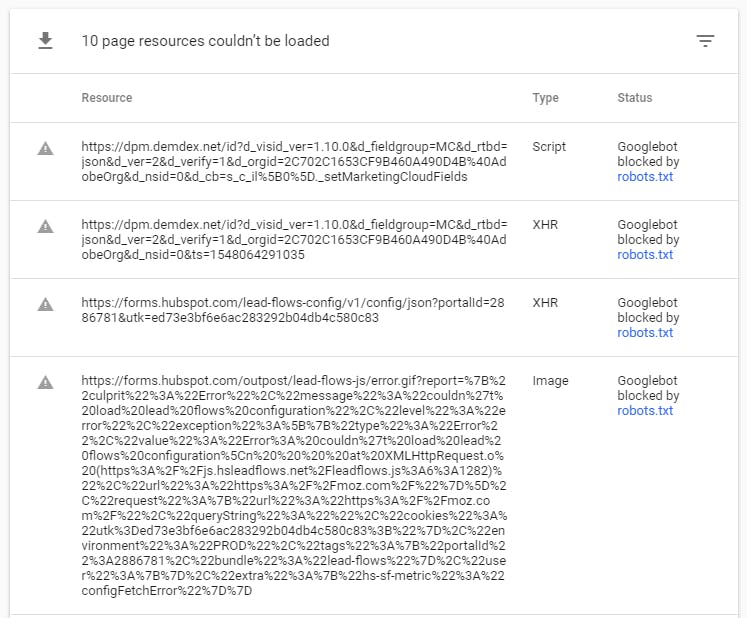Click the download icon beside the resources heading
Image resolution: width=747 pixels, height=618 pixels.
click(45, 41)
